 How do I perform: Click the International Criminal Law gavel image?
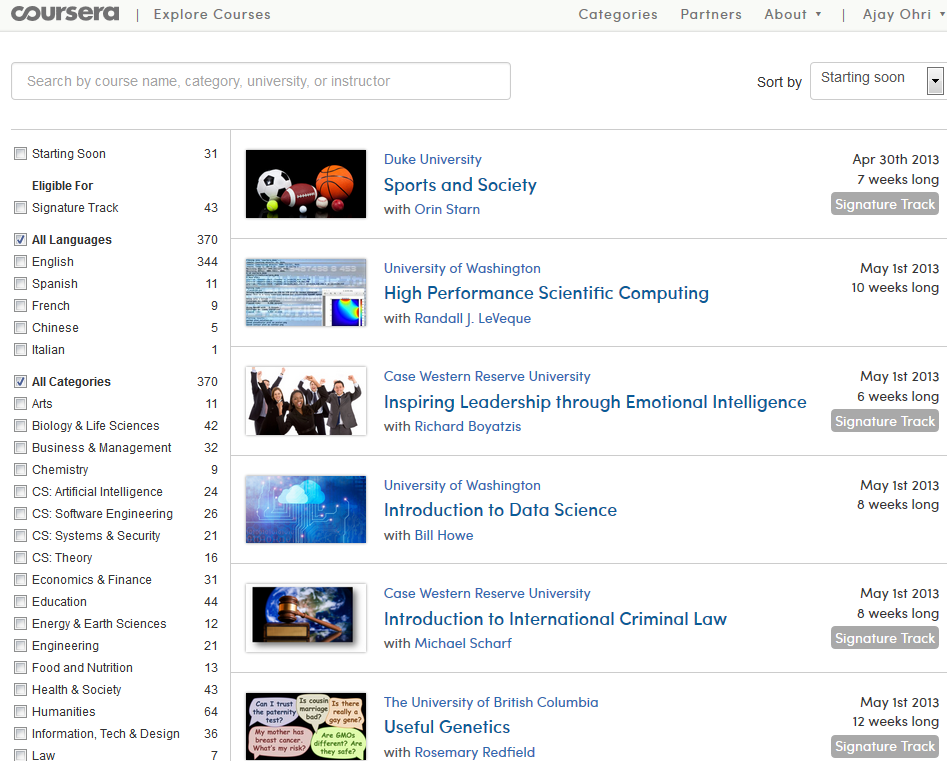click(306, 618)
